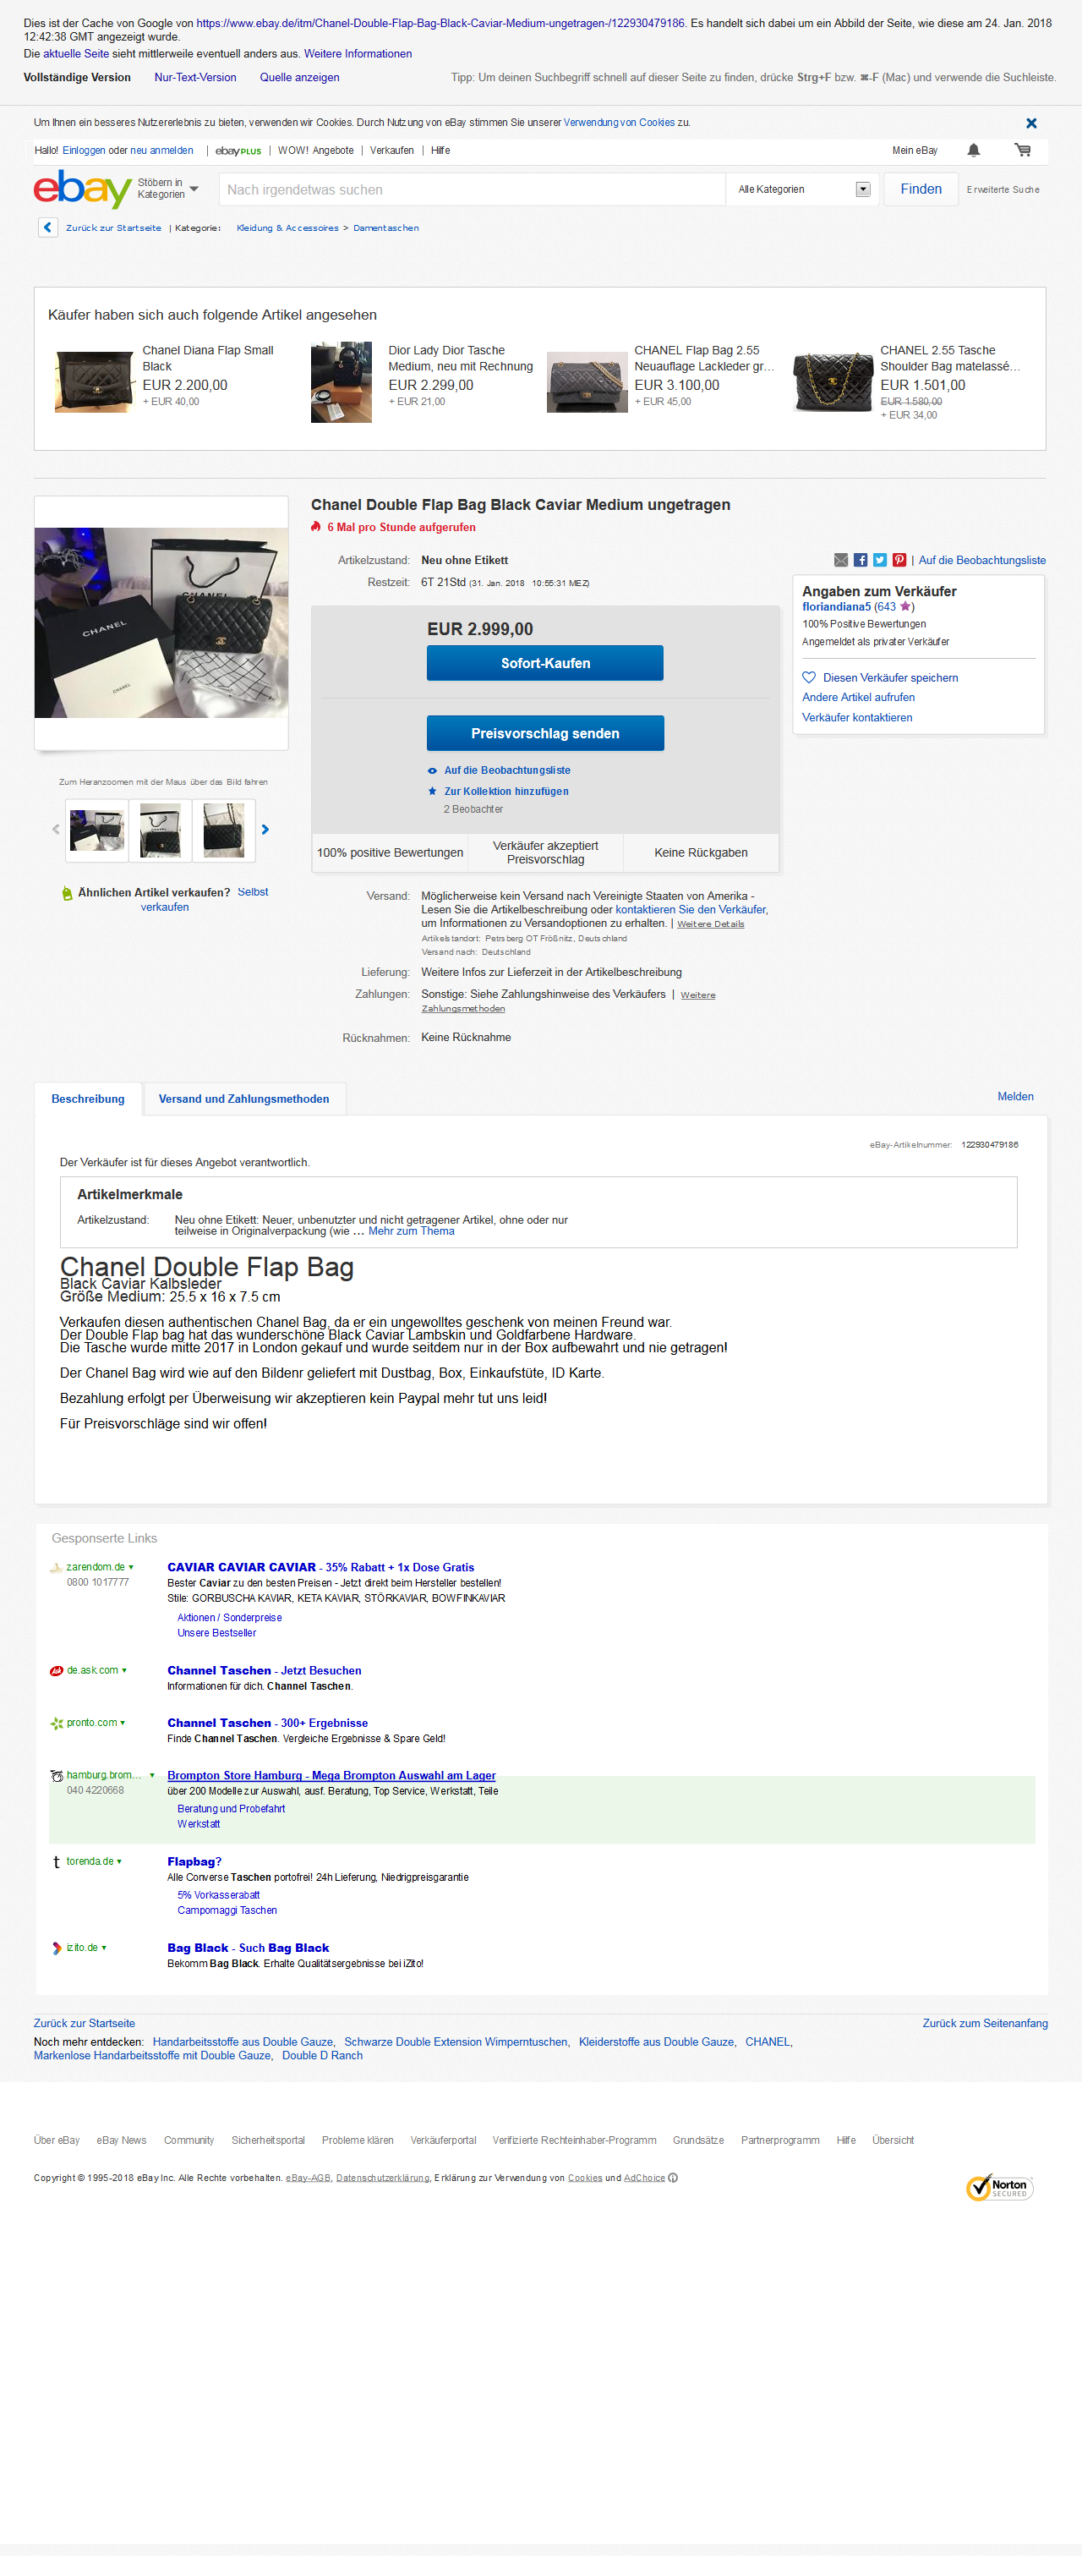Image resolution: width=1082 pixels, height=2576 pixels.
Task: Open the Alle Kategorien dropdown
Action: tap(803, 189)
